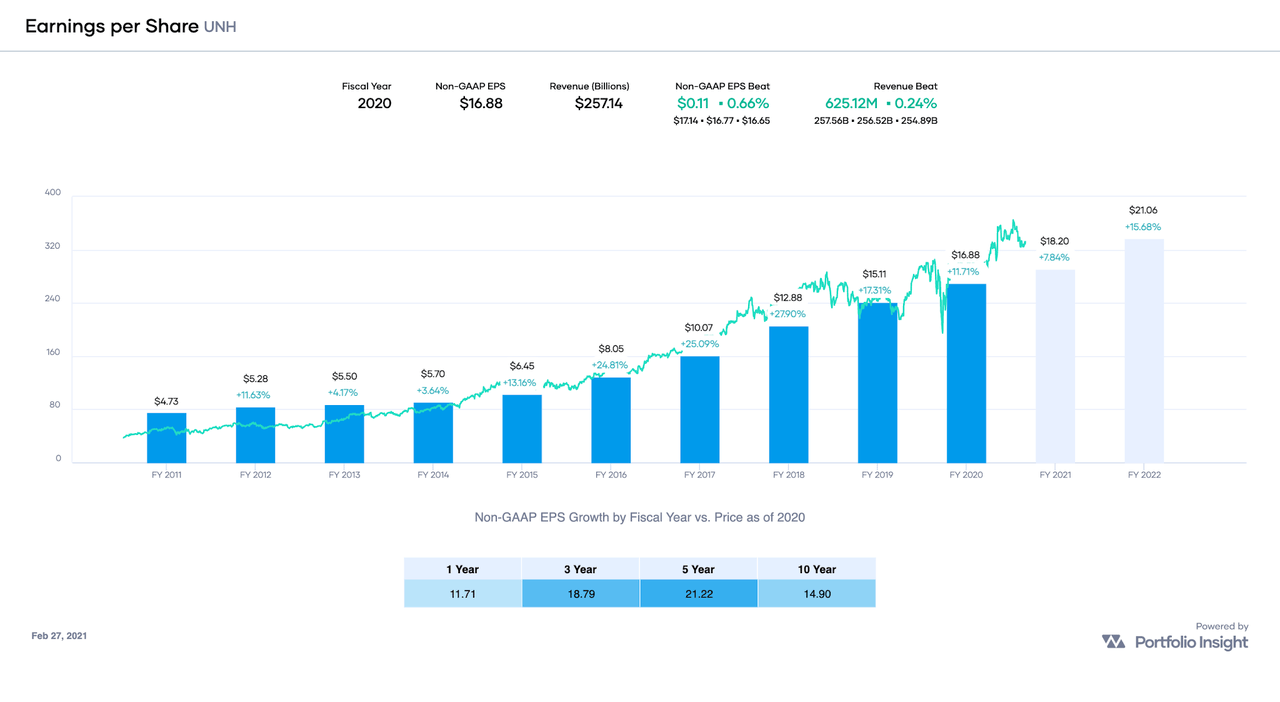The width and height of the screenshot is (1280, 702).
Task: Select the +7.84% growth label
Action: pos(1055,258)
